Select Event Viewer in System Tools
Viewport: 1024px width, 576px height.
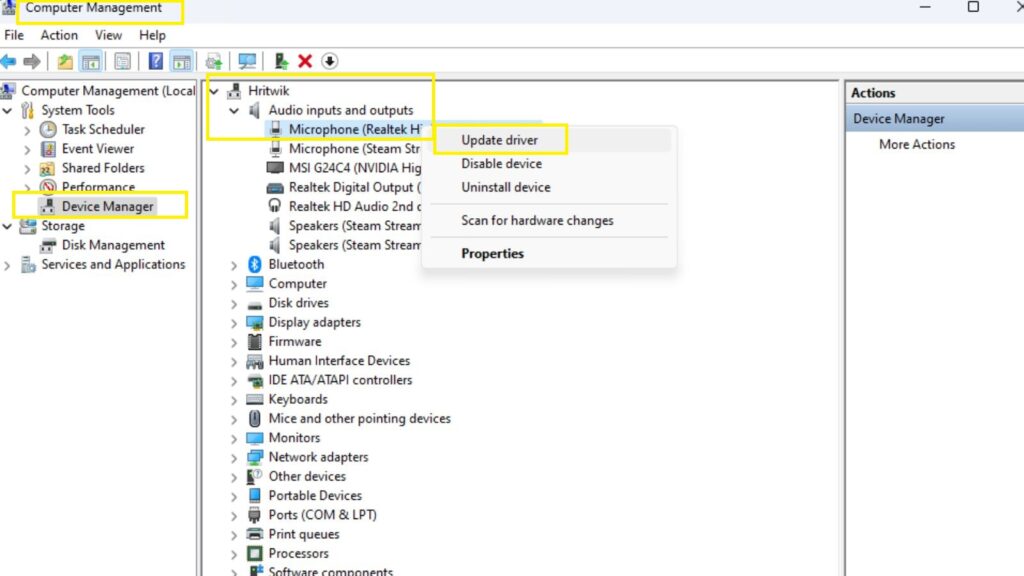point(98,149)
